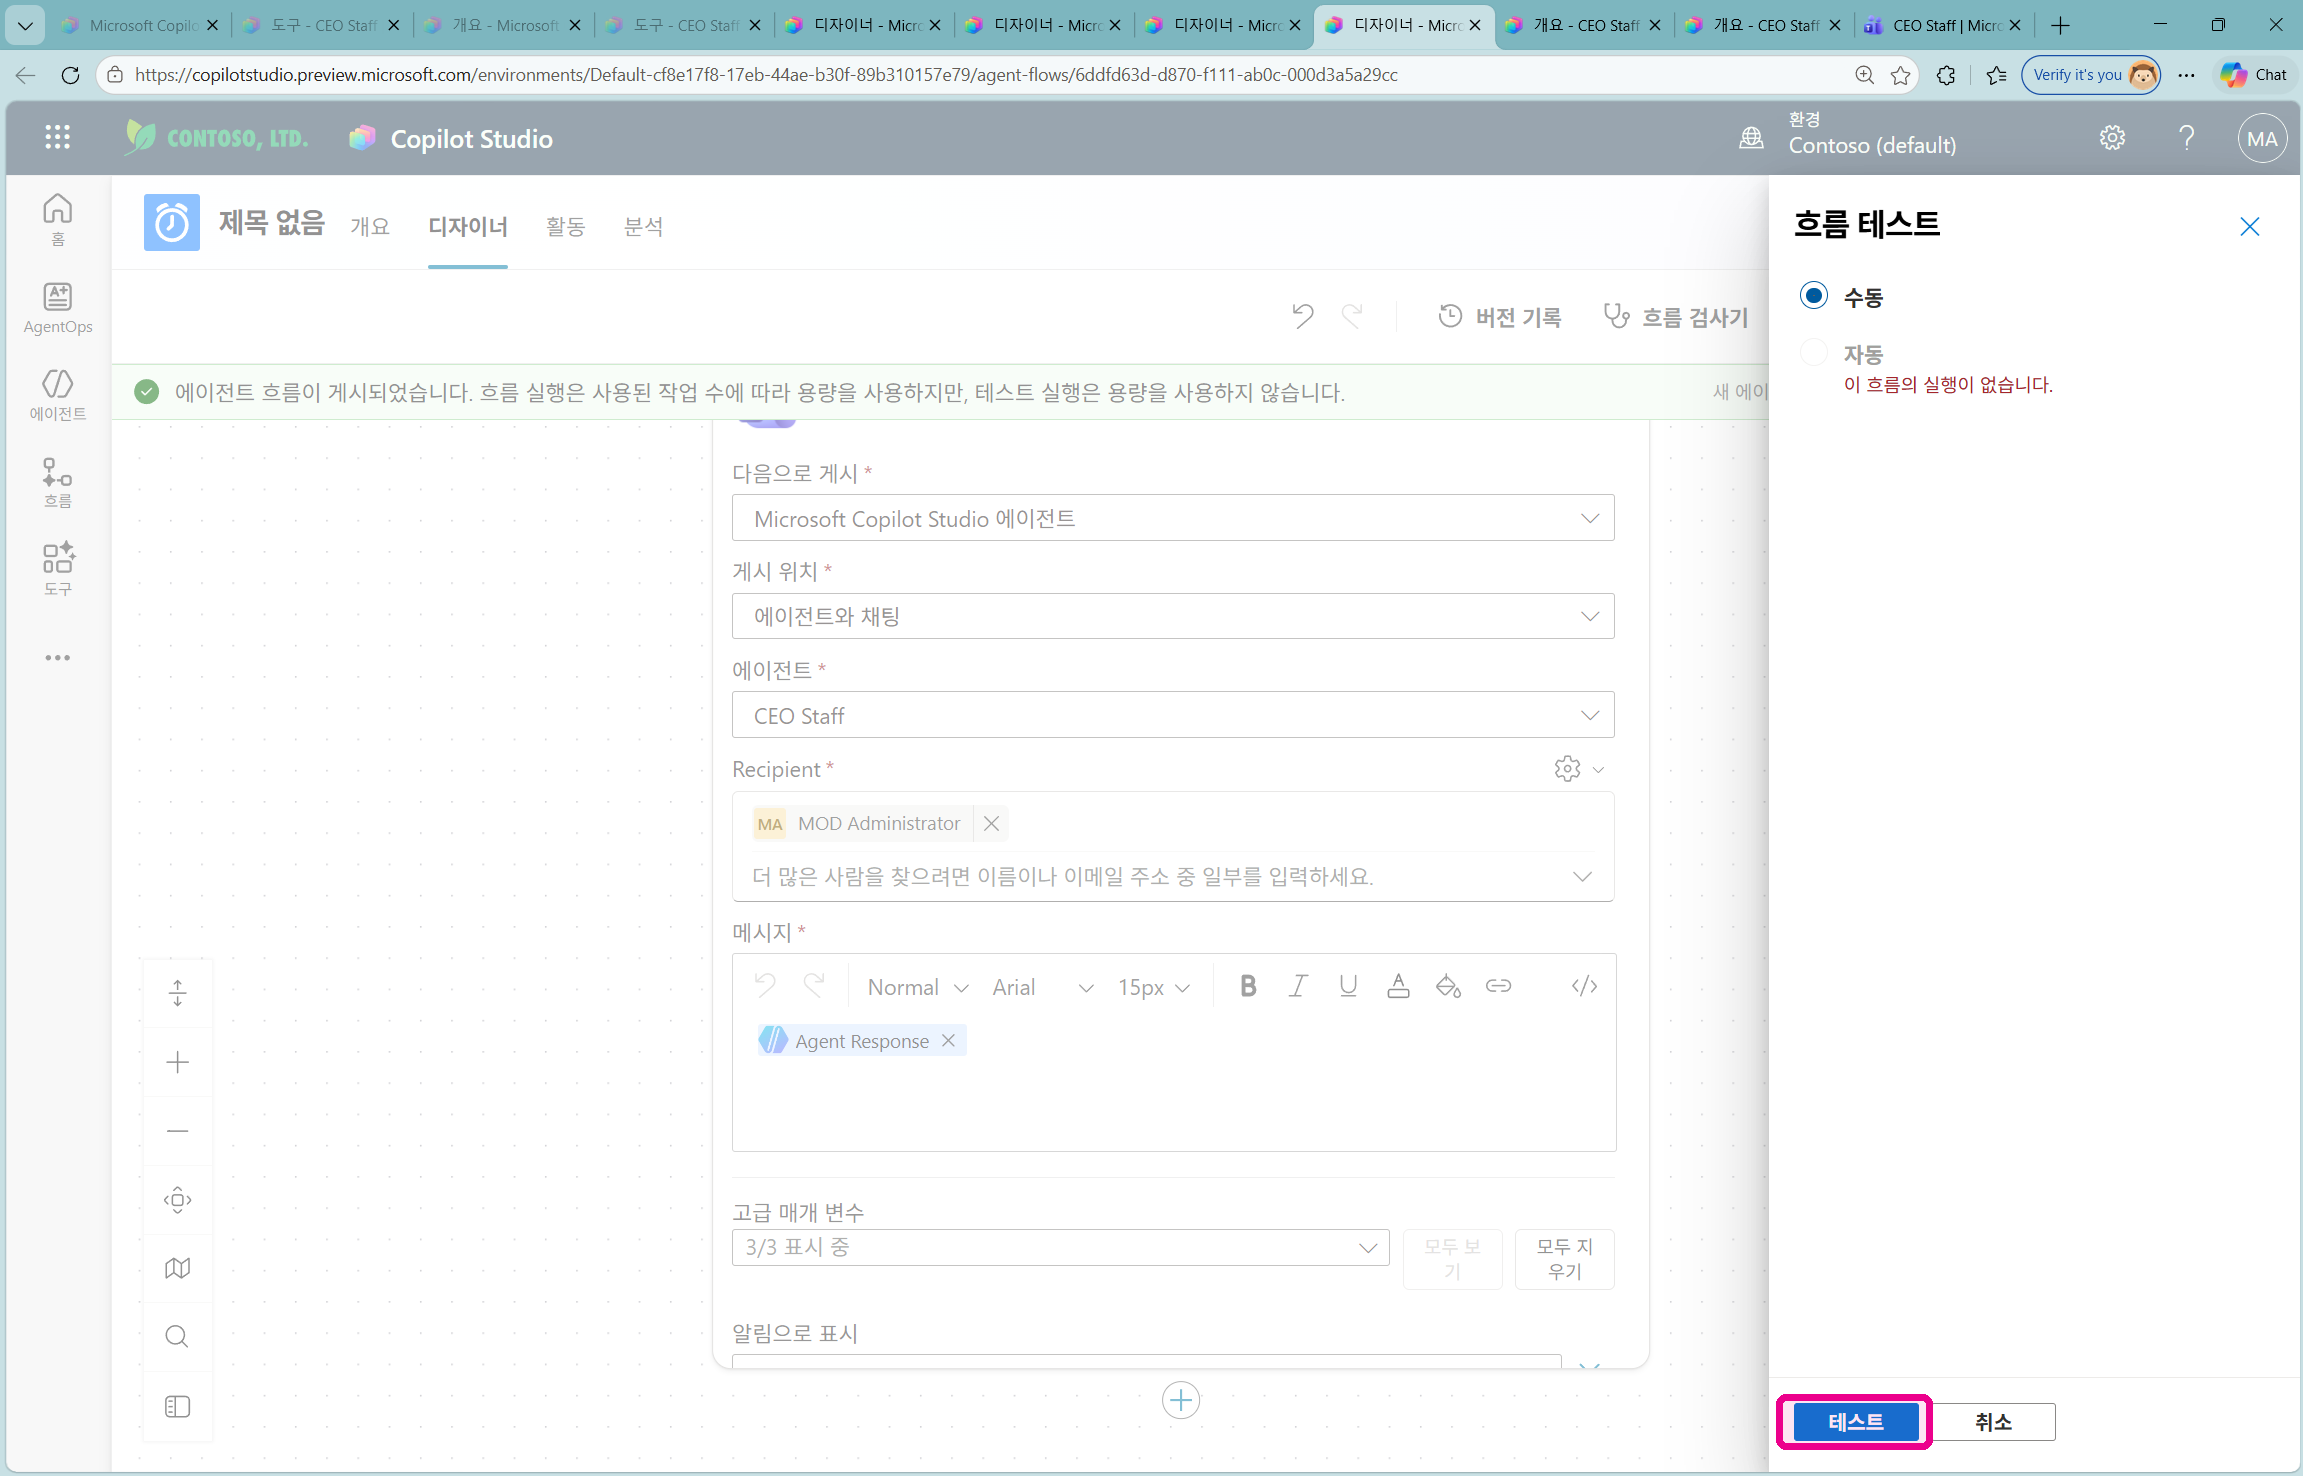Open font color tool in editor
This screenshot has width=2303, height=1476.
[1398, 986]
